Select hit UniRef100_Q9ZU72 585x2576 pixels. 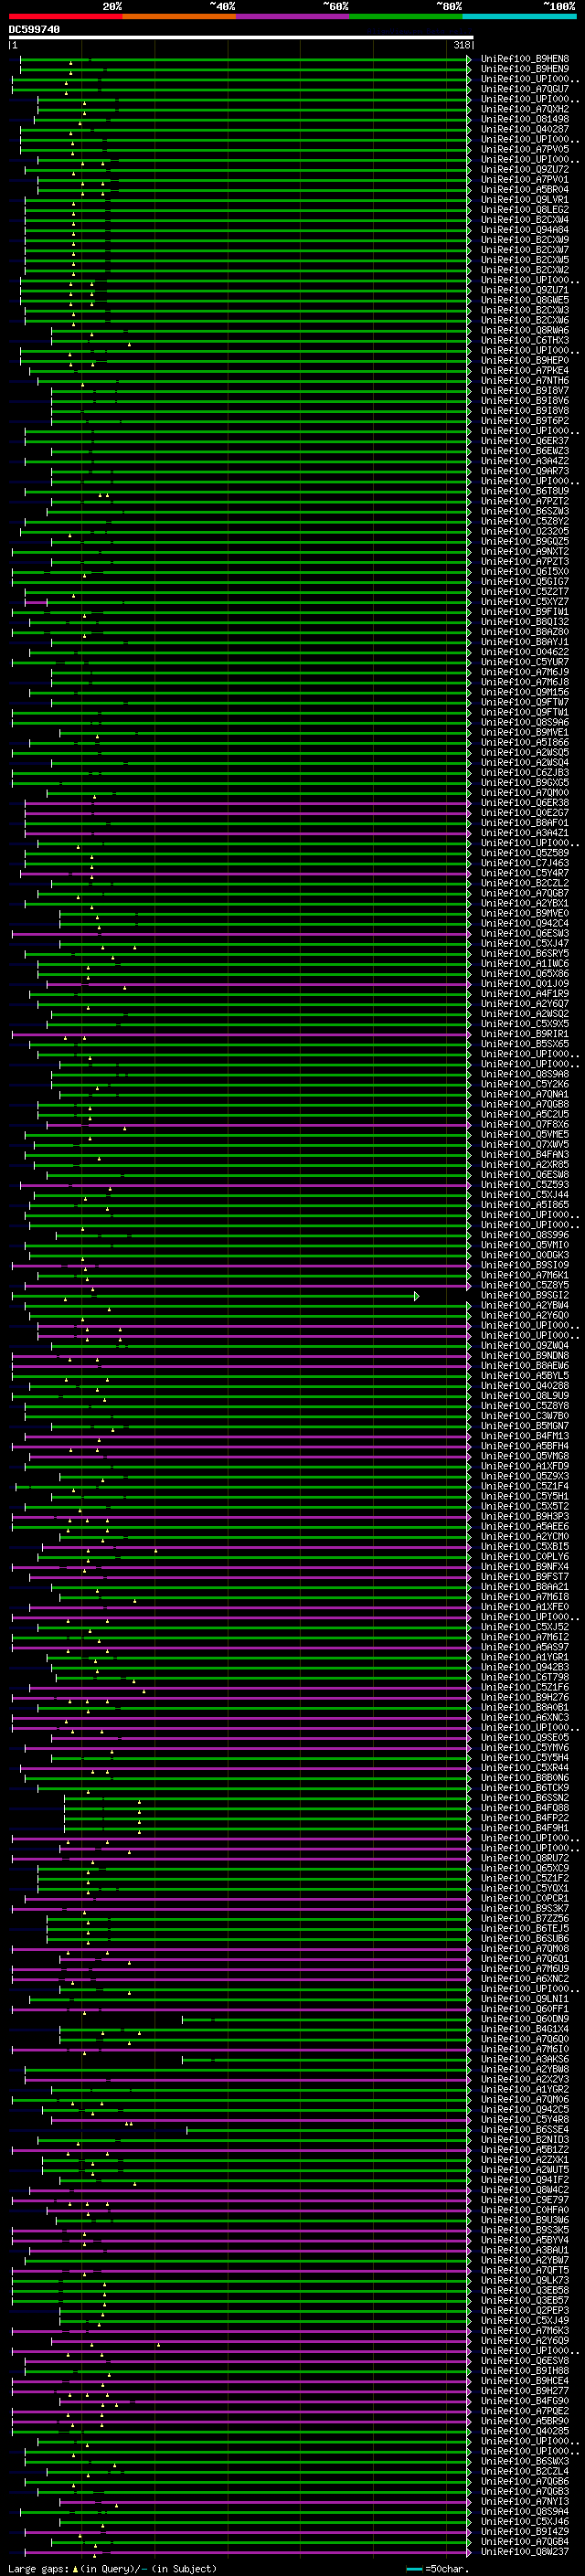pos(525,169)
